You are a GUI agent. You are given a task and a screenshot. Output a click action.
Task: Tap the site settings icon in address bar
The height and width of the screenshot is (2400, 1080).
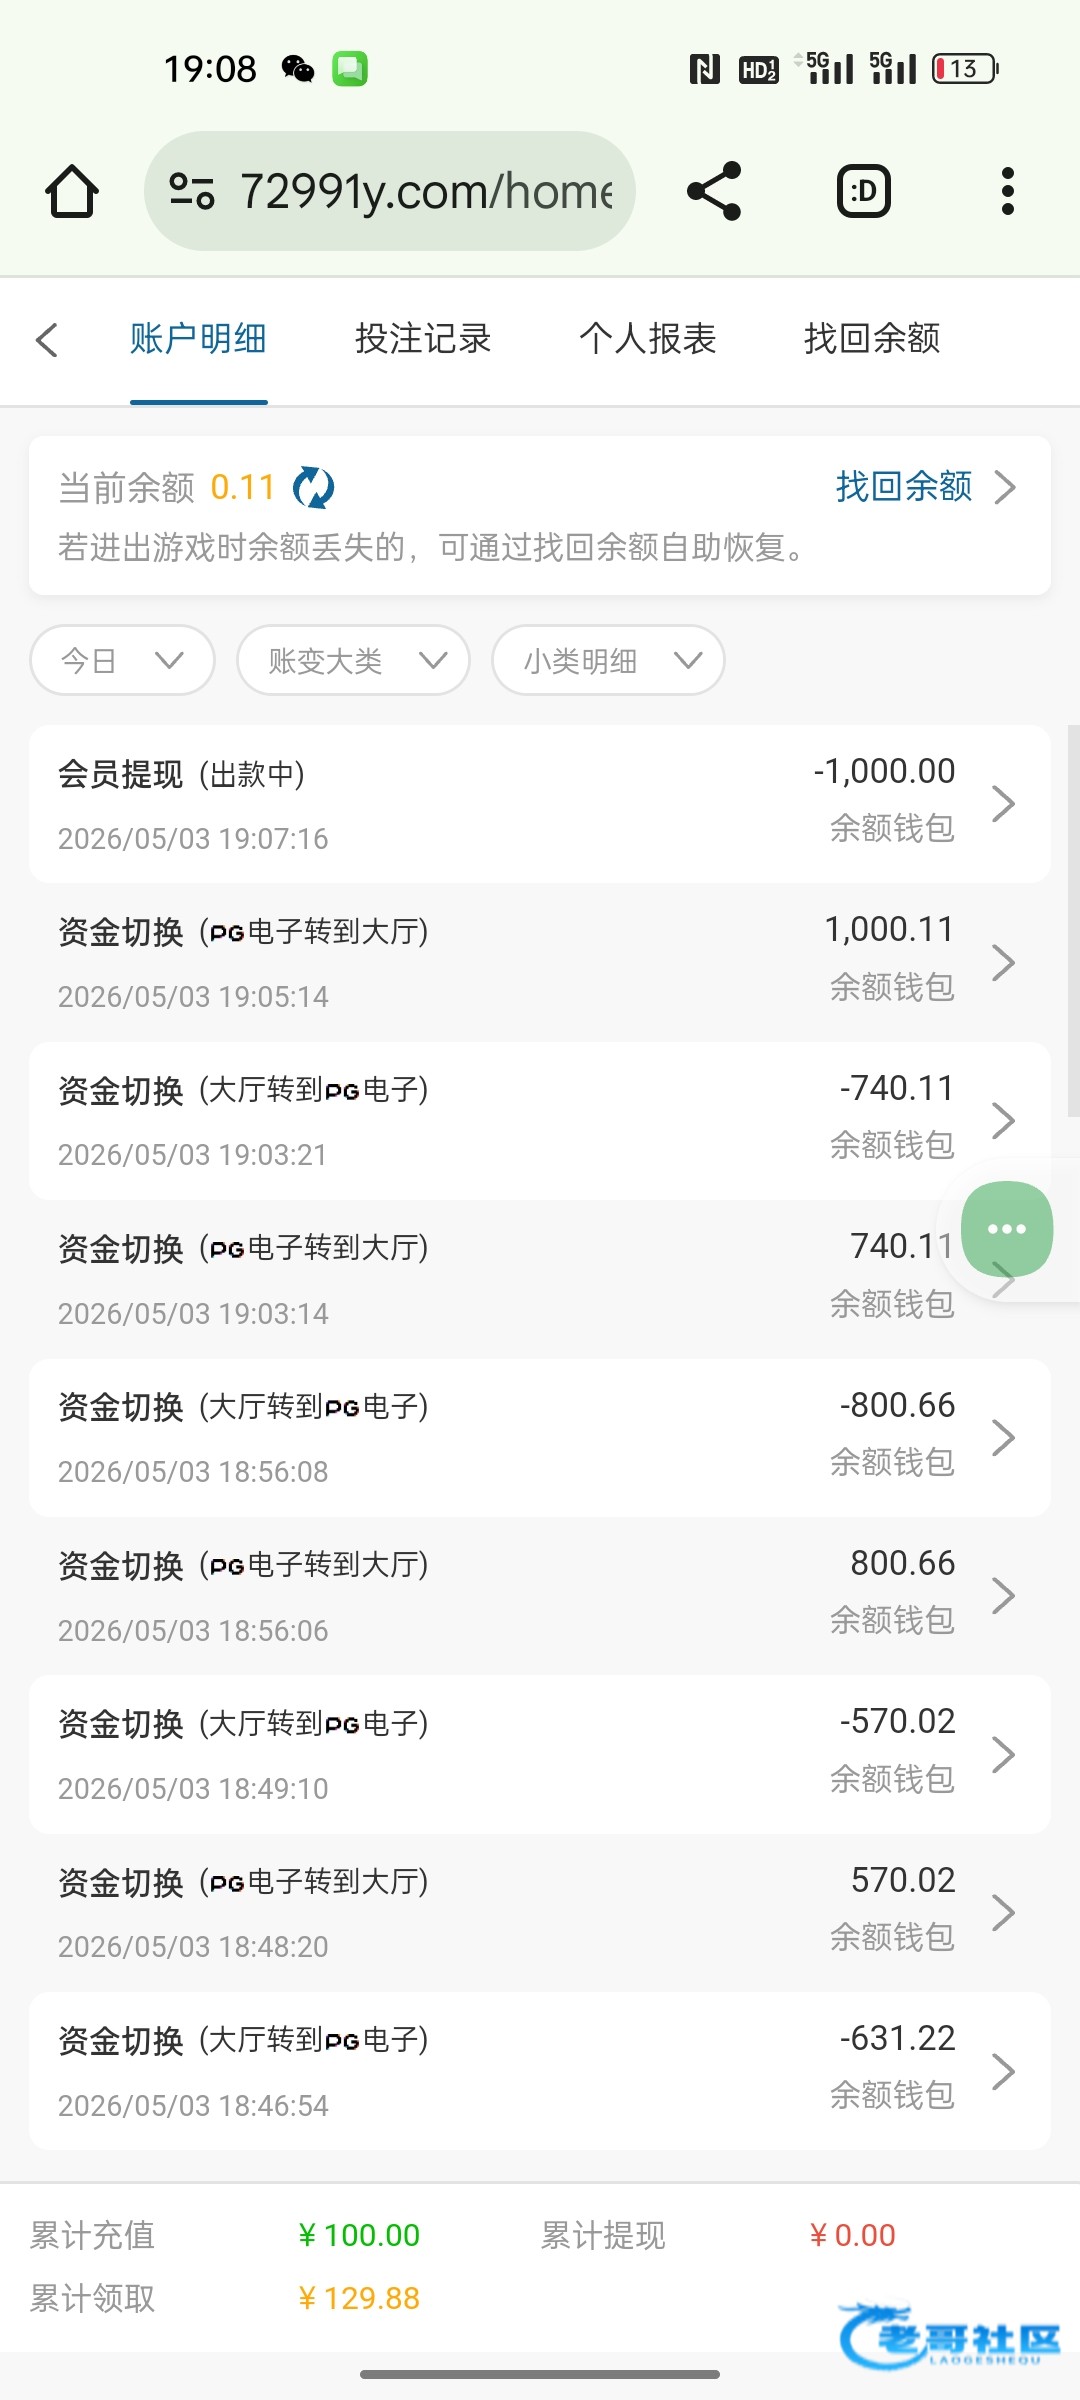[x=192, y=191]
